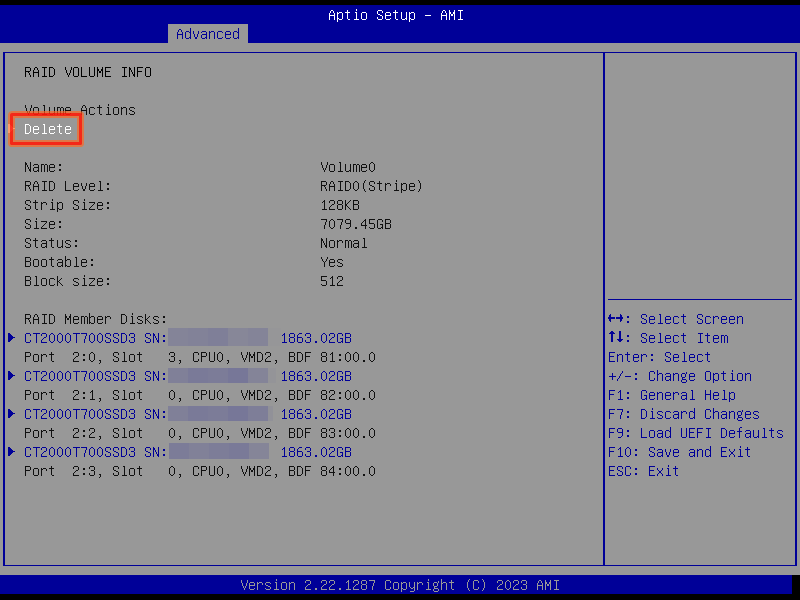Click the F7: Discard Changes line
The height and width of the screenshot is (600, 800).
point(684,414)
